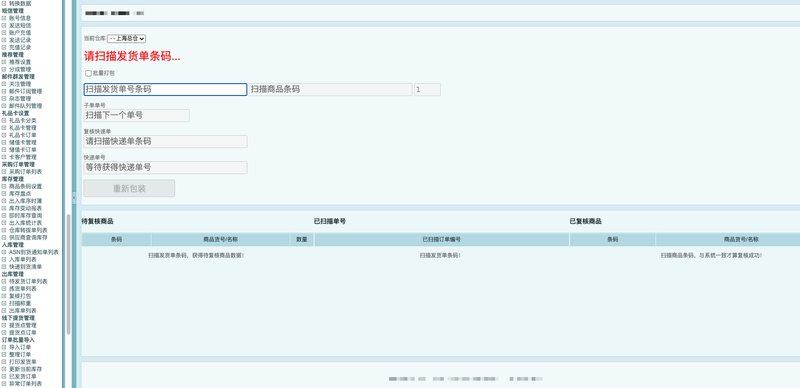The height and width of the screenshot is (388, 800).
Task: Click the page icon beside 即时库存查询
Action: click(4, 215)
